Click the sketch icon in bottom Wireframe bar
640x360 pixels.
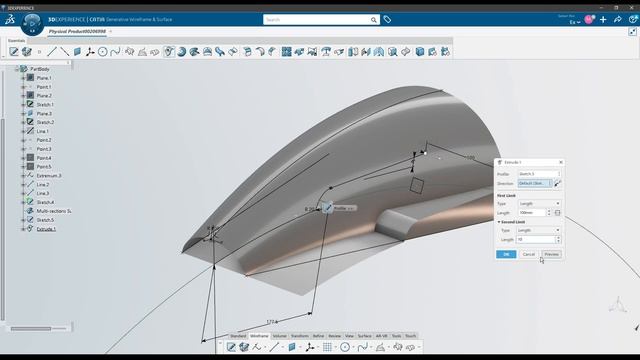231,347
